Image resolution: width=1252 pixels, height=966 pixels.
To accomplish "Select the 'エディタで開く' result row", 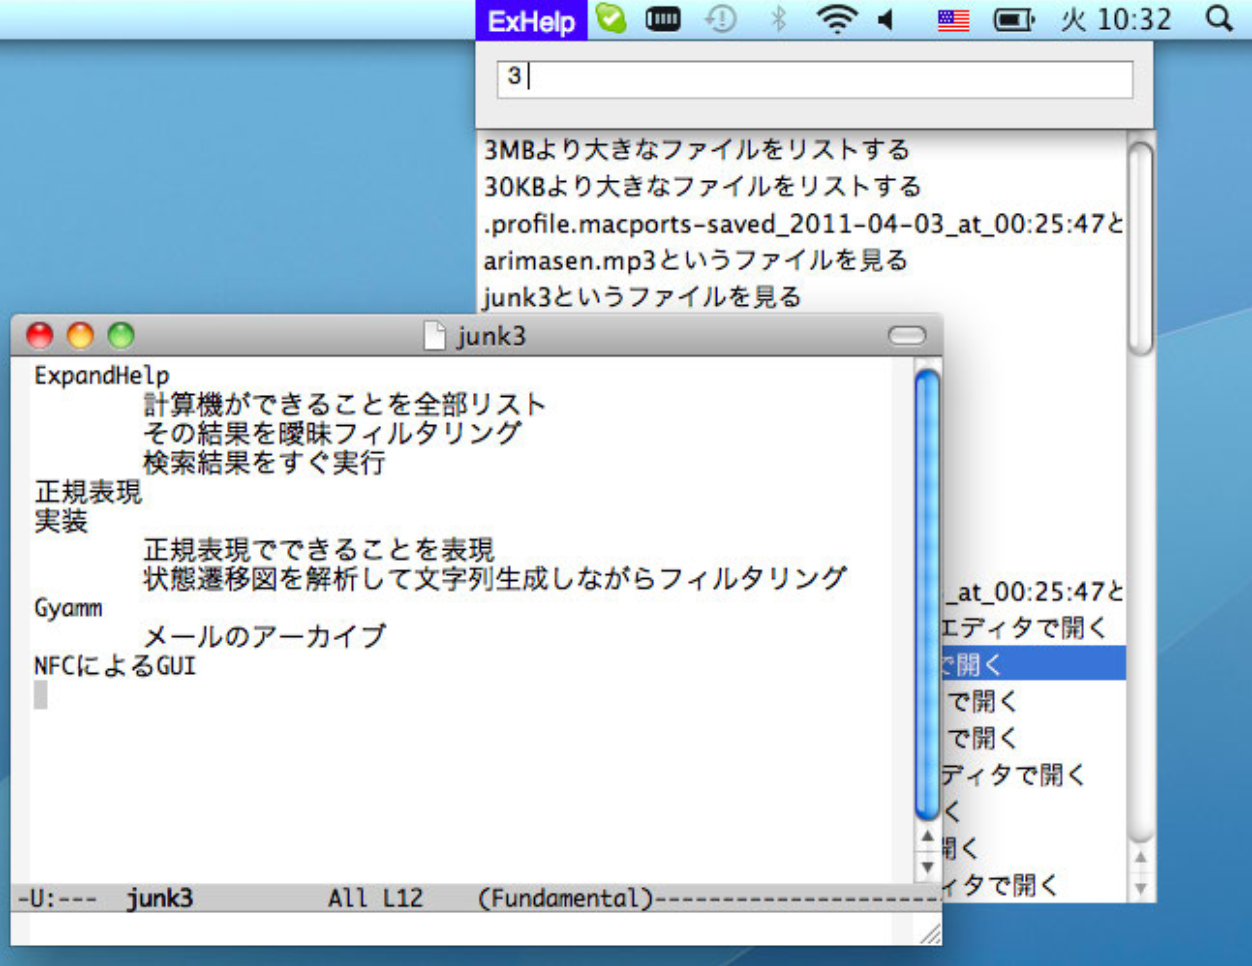I will pos(1026,628).
